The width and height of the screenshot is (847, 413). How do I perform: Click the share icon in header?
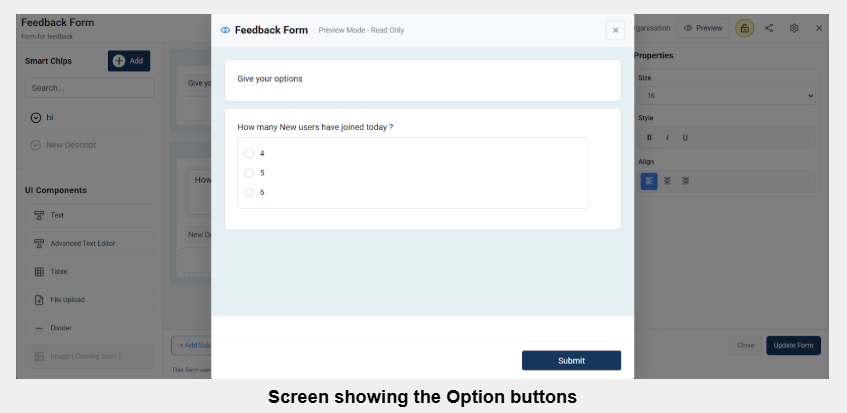(769, 28)
